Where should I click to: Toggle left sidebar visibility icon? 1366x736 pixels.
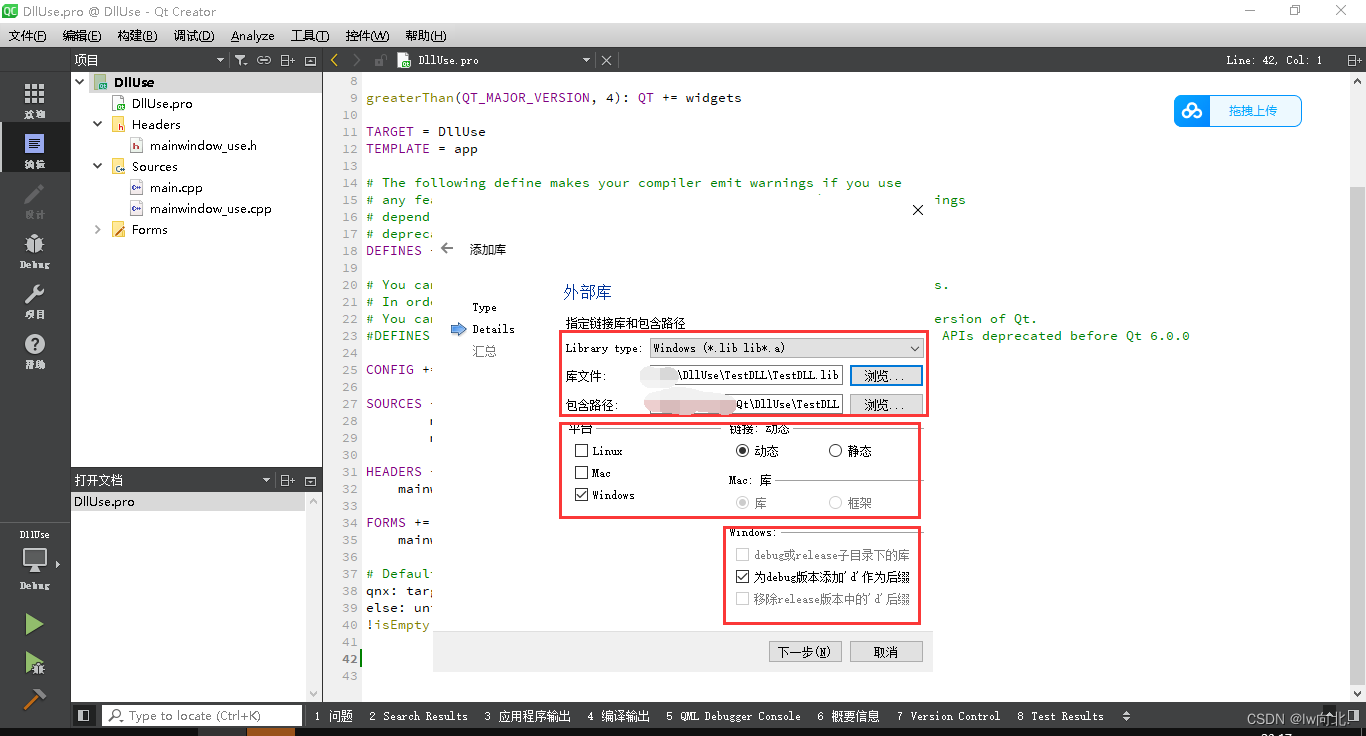coord(84,716)
